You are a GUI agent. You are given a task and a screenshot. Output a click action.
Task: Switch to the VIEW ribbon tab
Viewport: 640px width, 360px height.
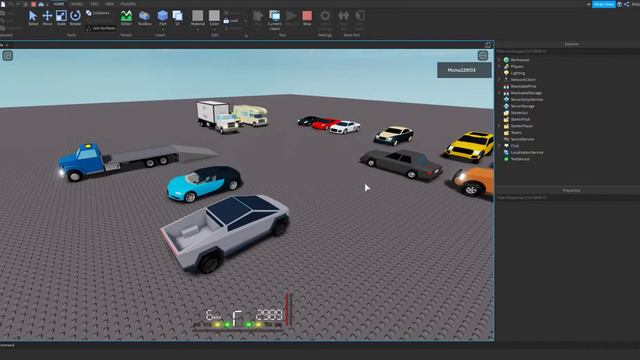[x=109, y=4]
